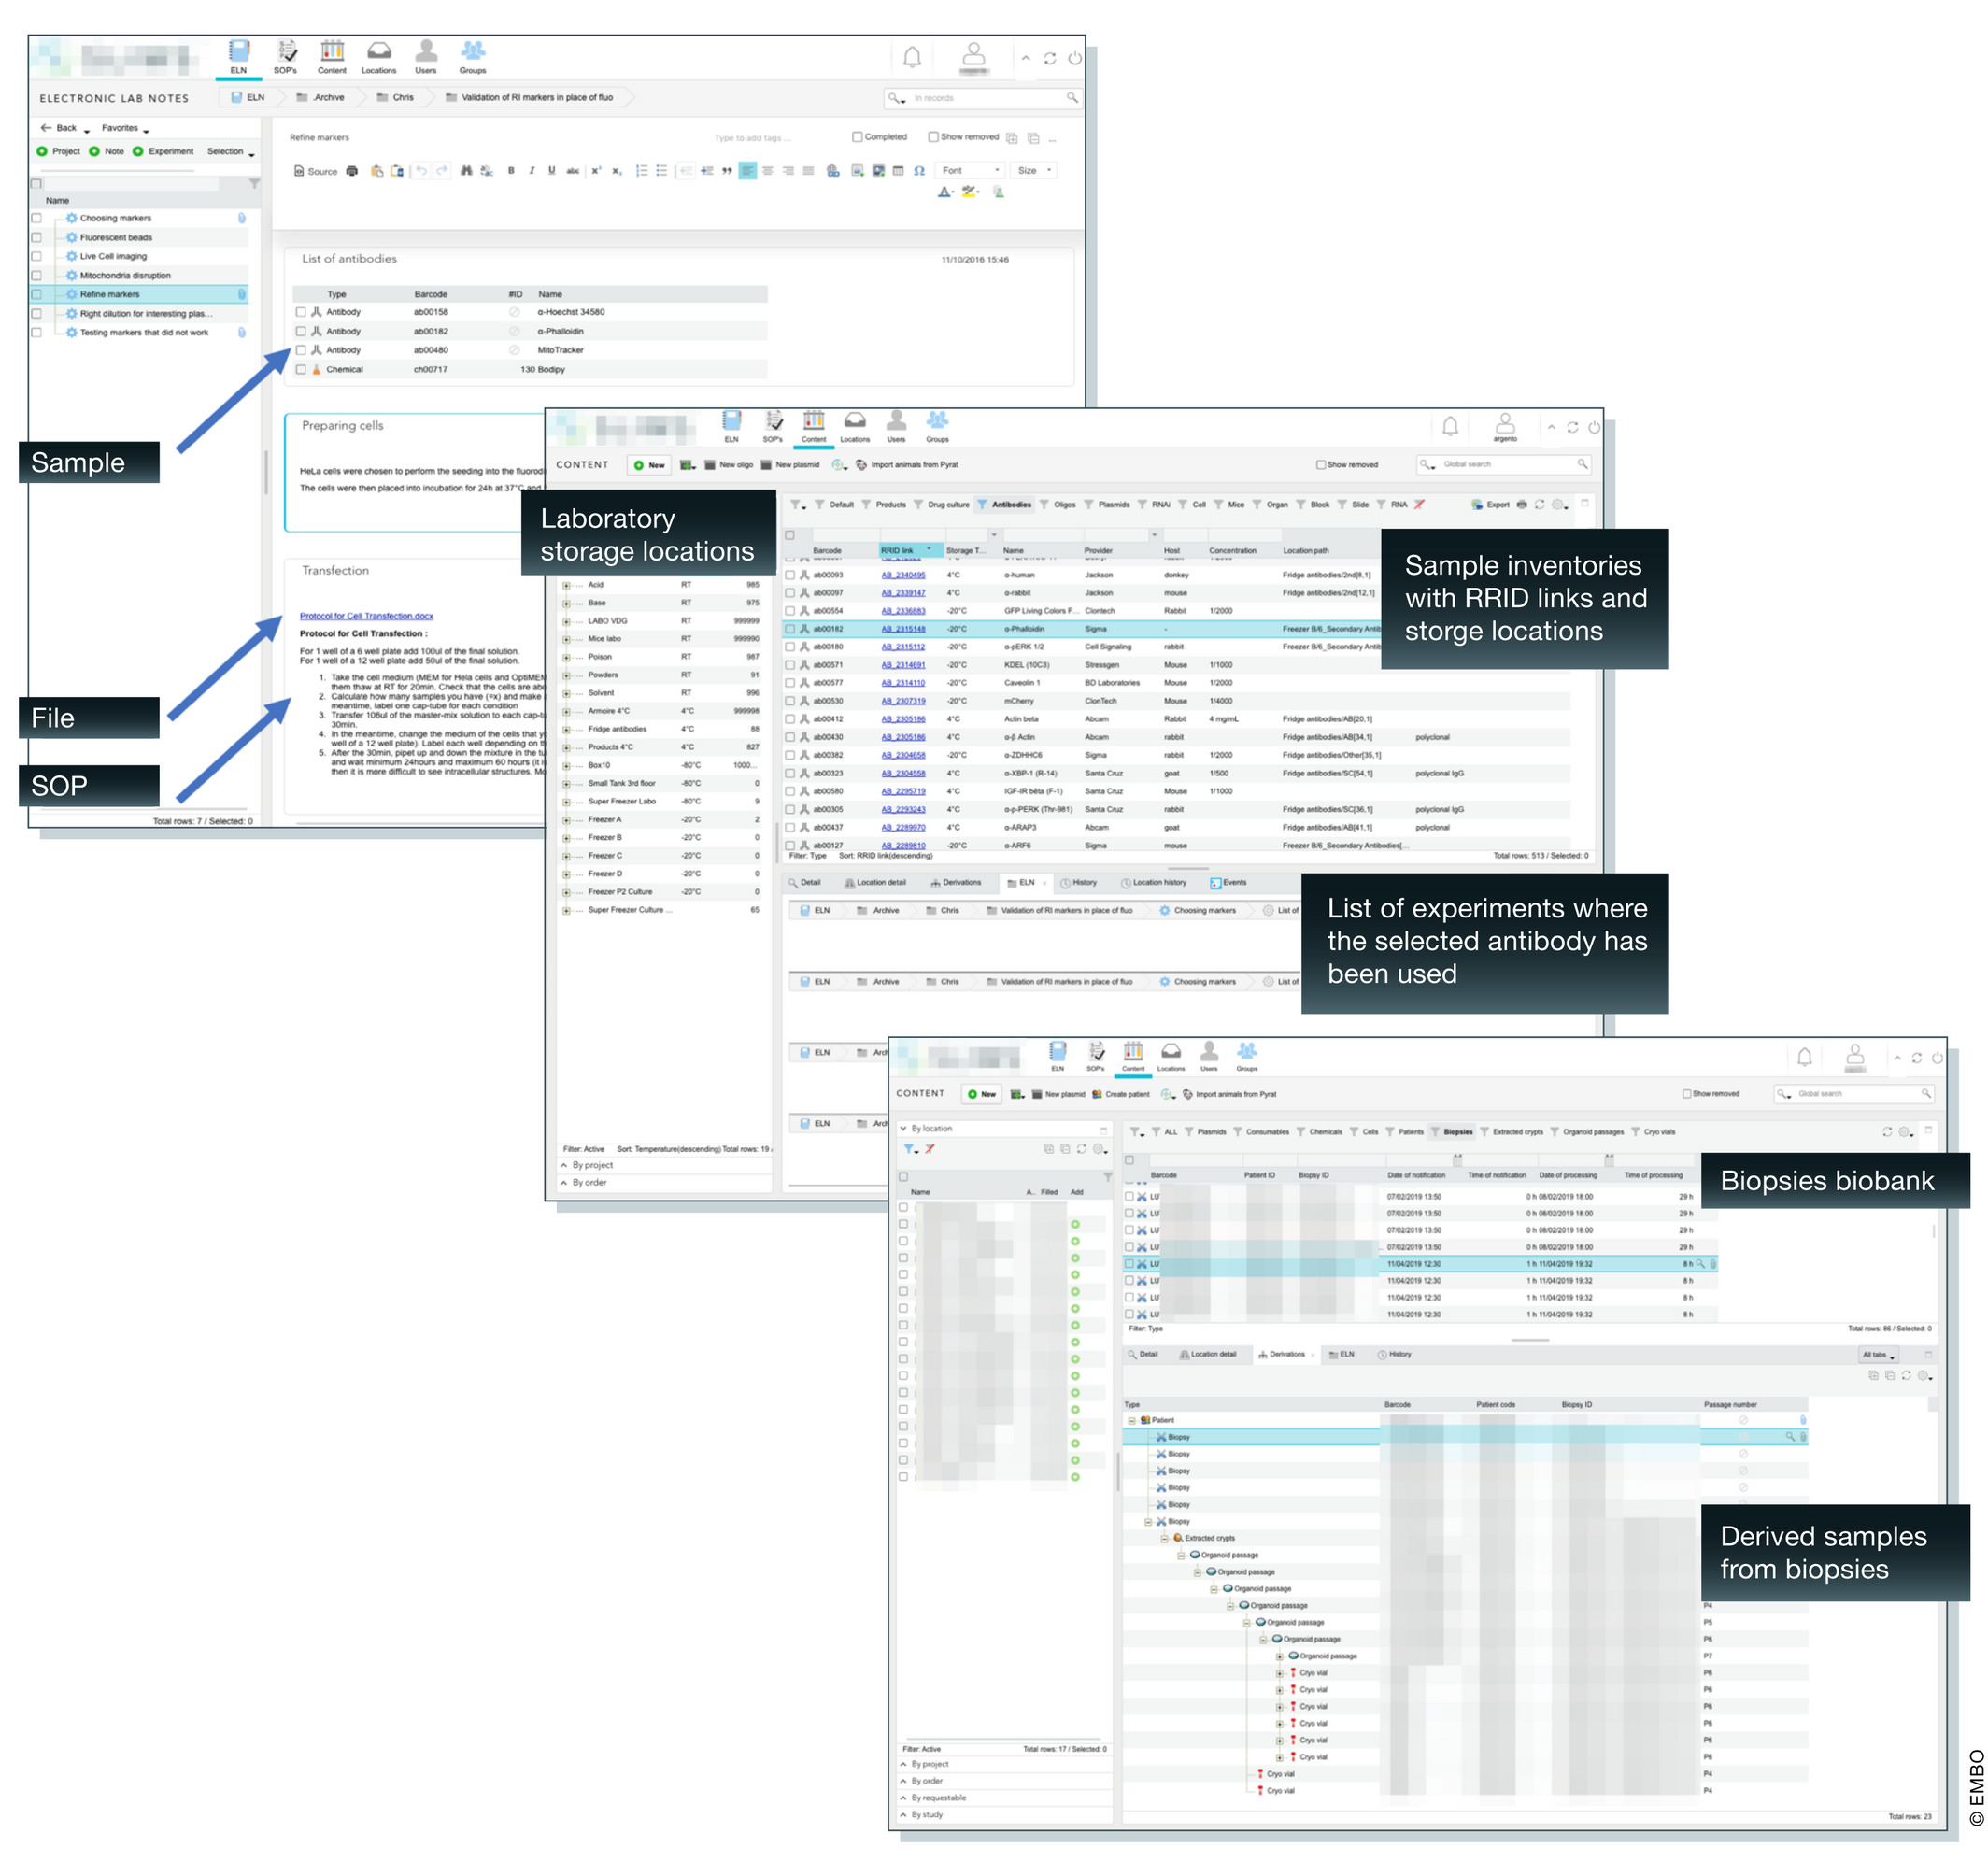Open Location history tab in antibodies window

point(1154,883)
